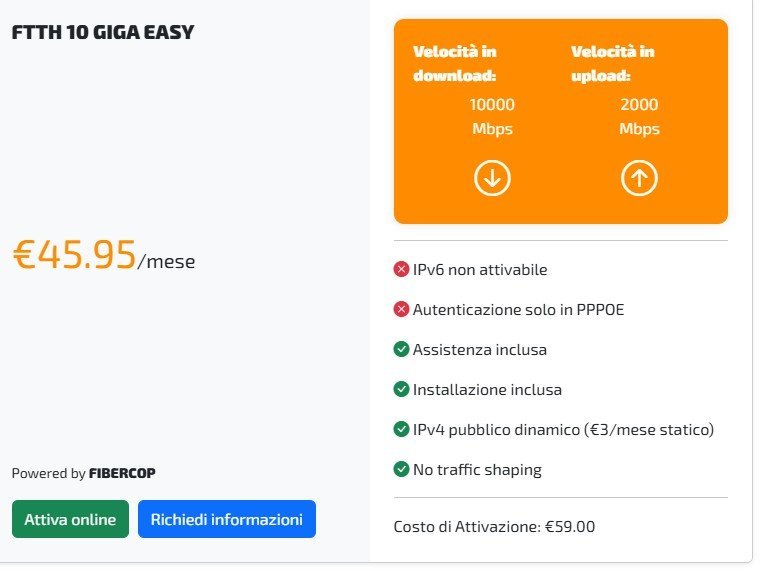Click green check beside Installazione inclusa
This screenshot has height=583, width=761.
click(402, 390)
